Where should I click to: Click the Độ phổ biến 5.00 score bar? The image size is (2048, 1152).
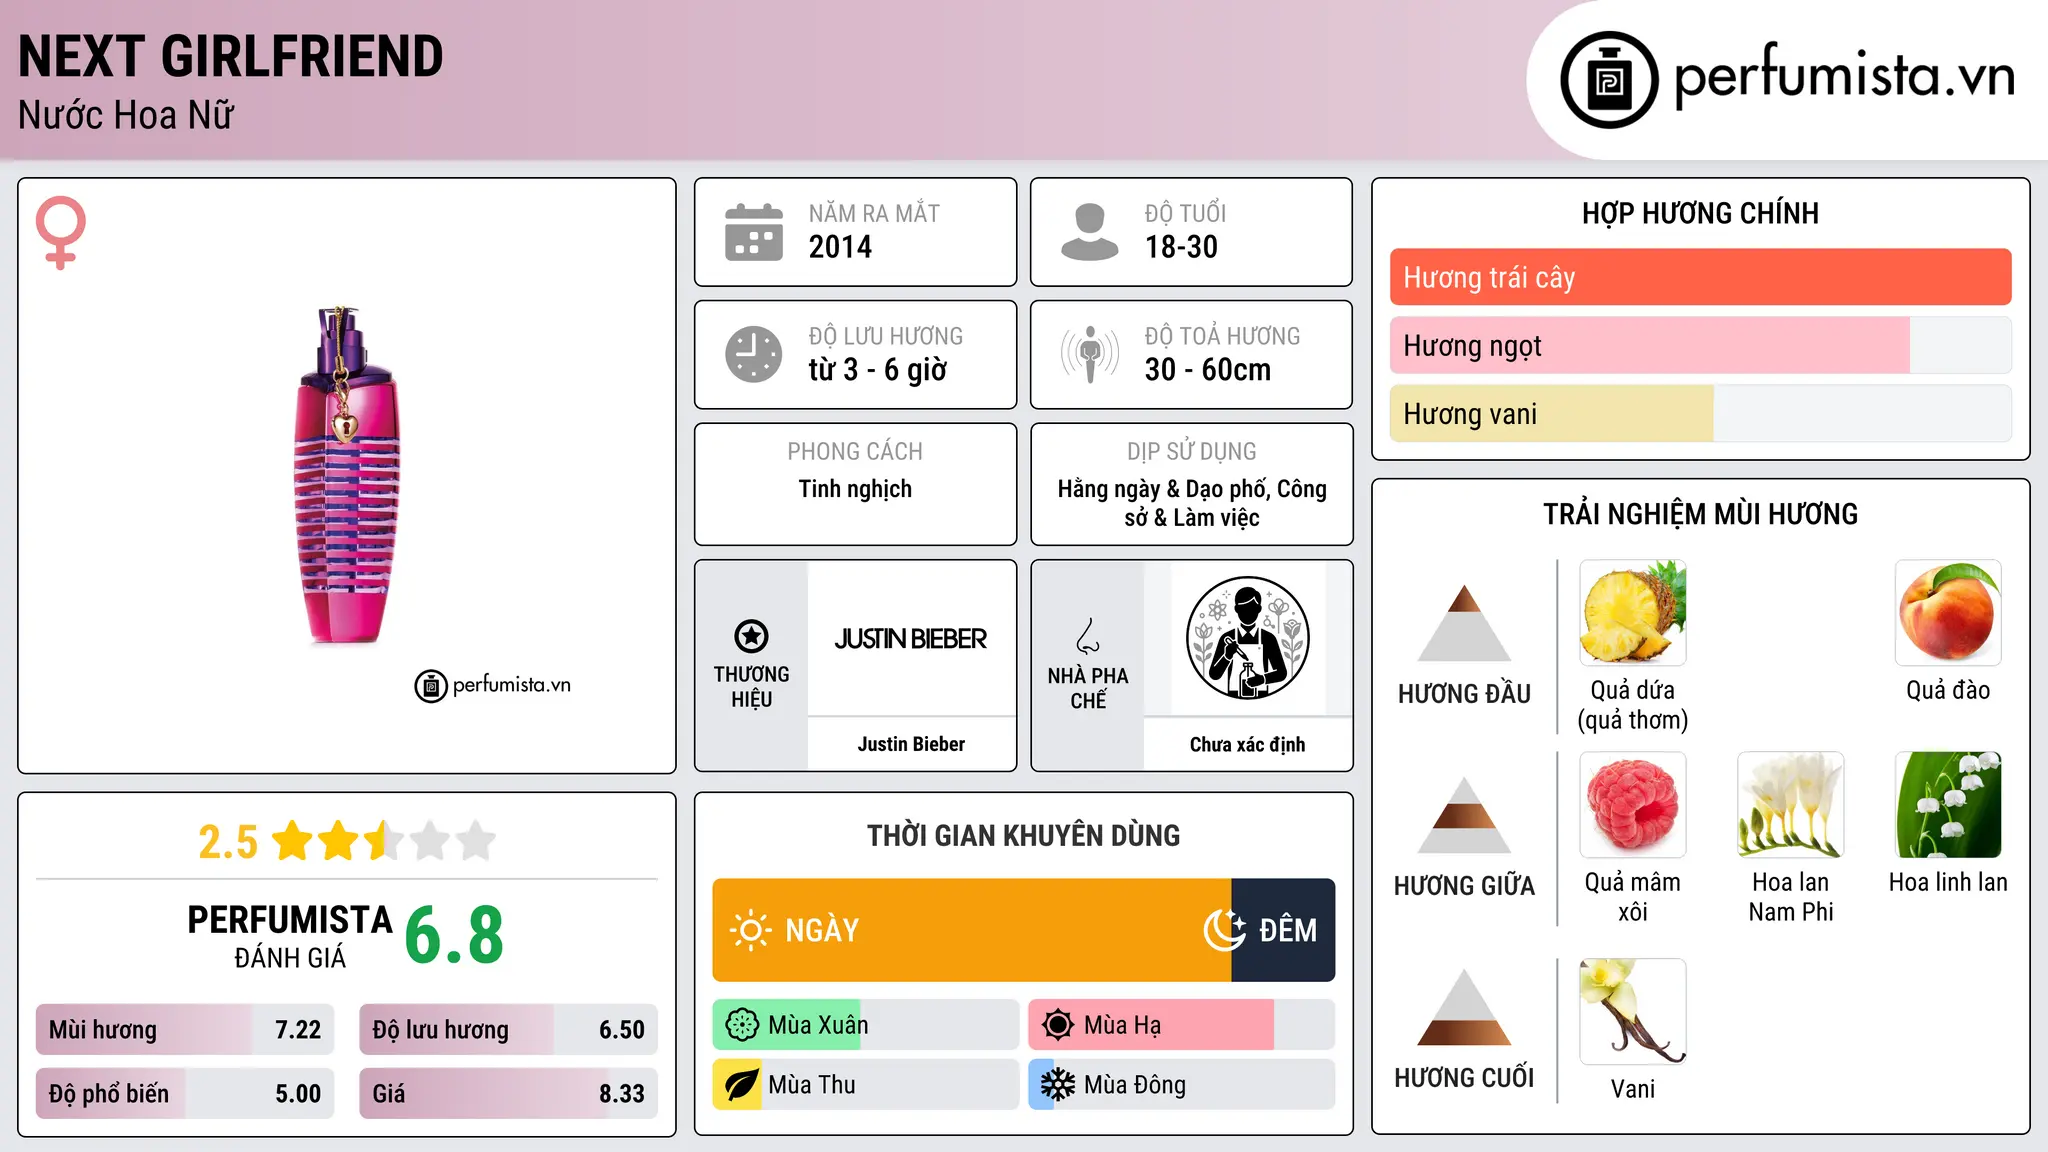tap(185, 1093)
